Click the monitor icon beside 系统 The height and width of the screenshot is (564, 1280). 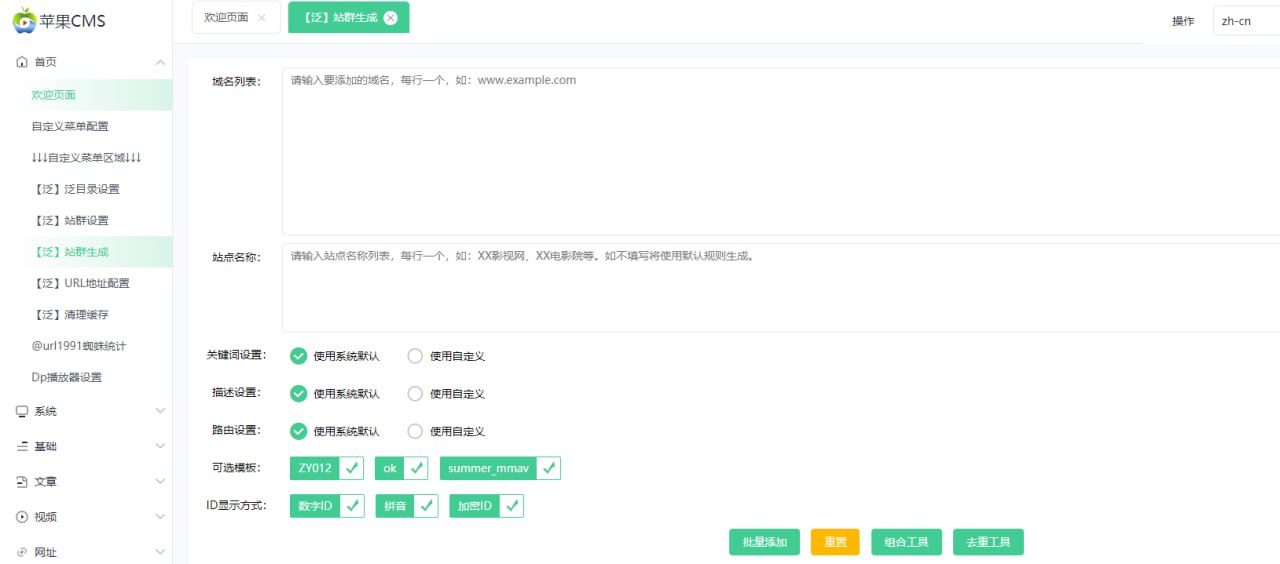tap(22, 411)
